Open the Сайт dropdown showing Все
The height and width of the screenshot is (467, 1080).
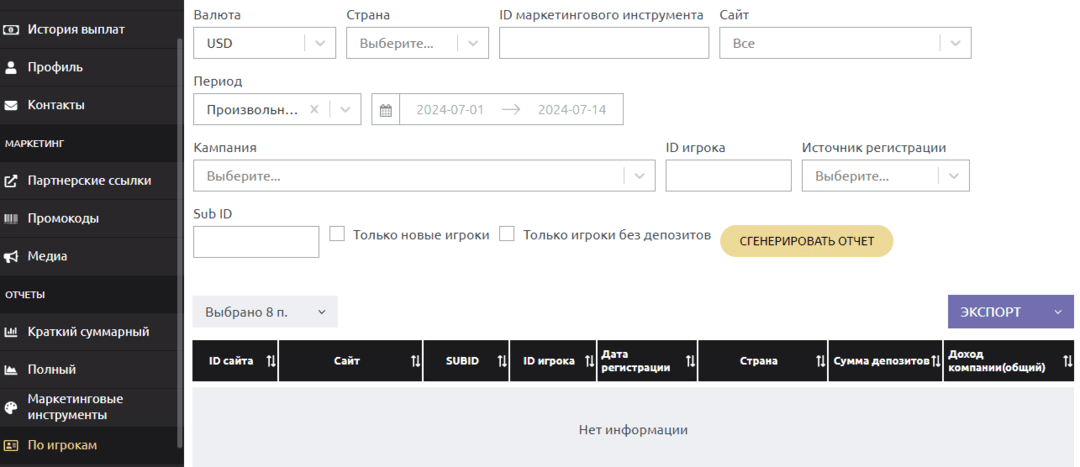[845, 43]
